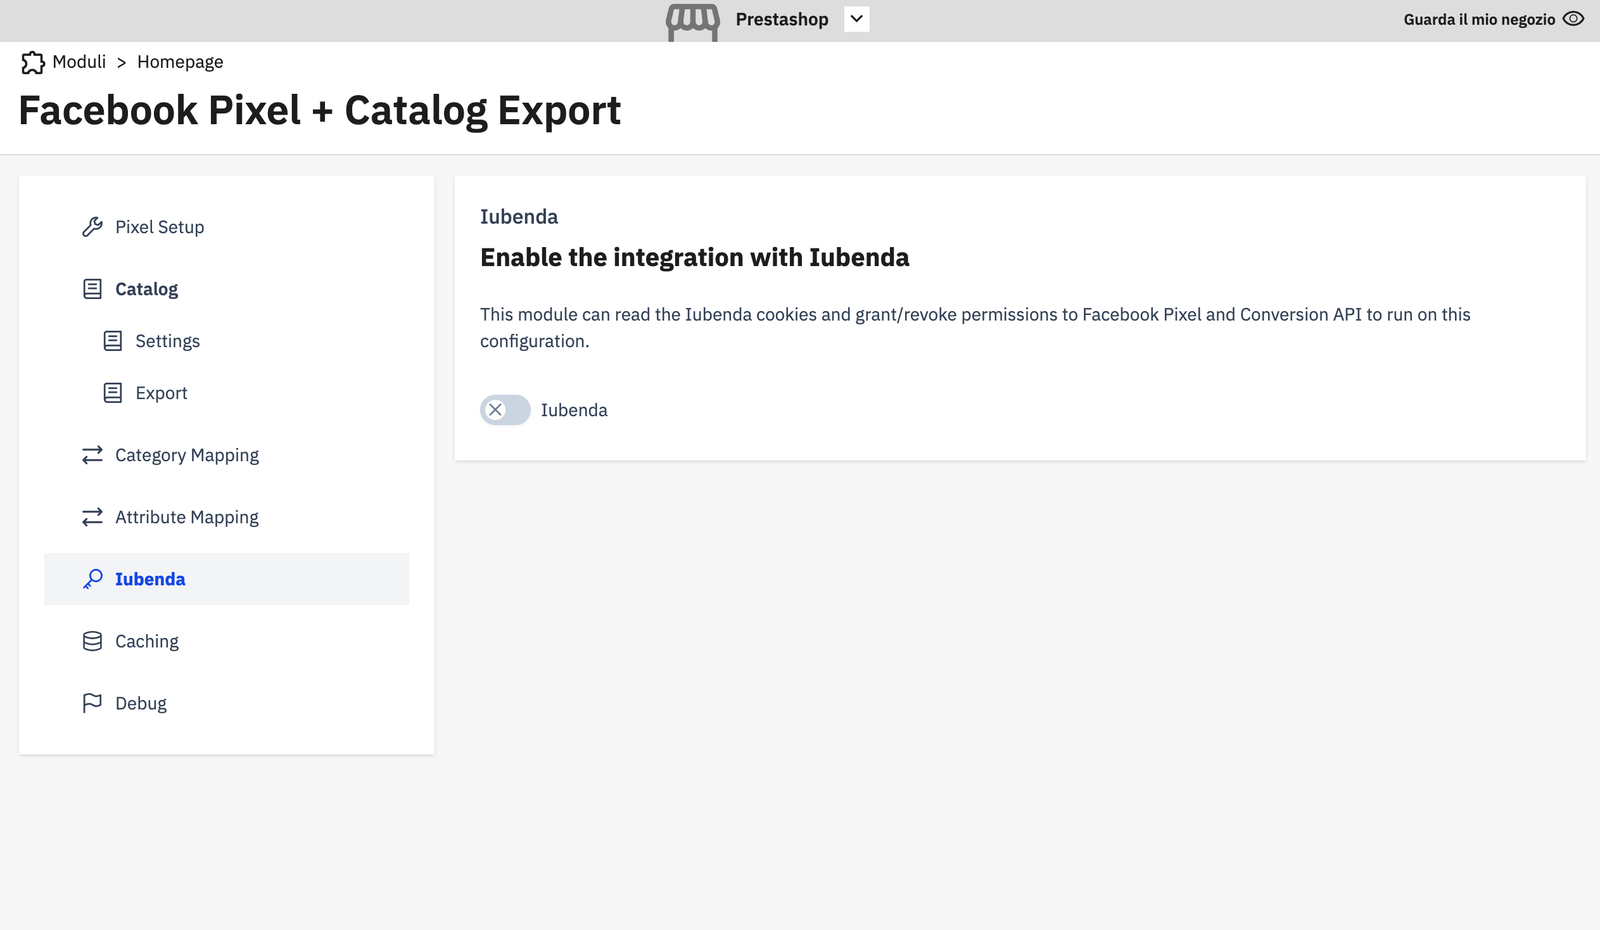The width and height of the screenshot is (1600, 930).
Task: Click the Prestashop shop name text
Action: (782, 19)
